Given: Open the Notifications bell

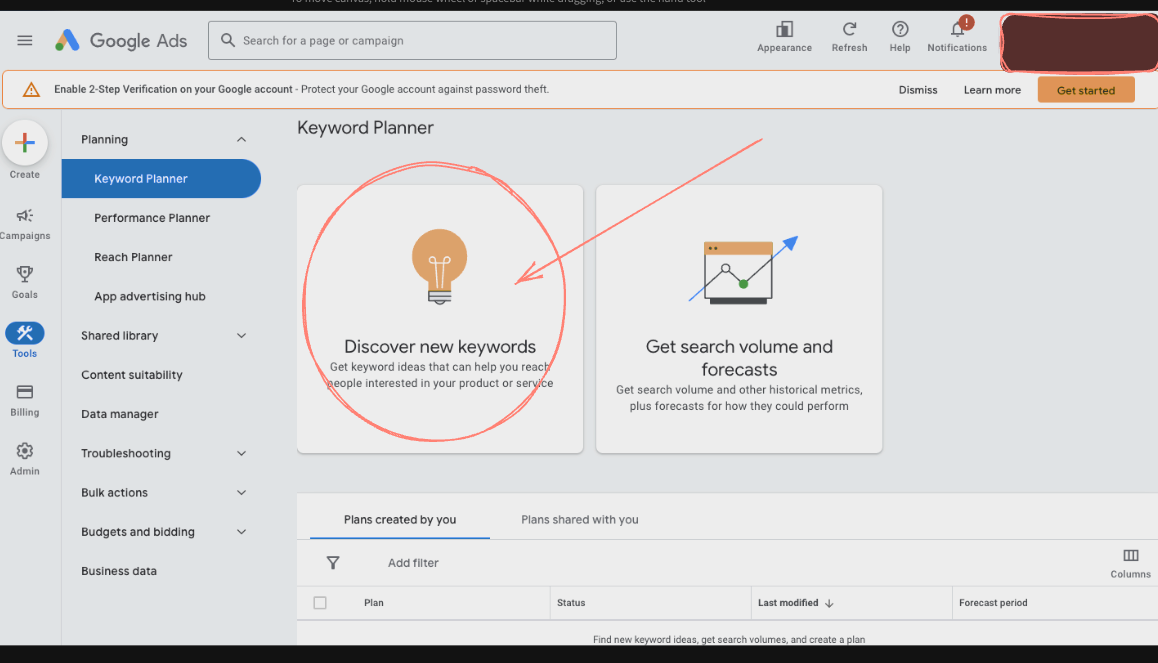Looking at the screenshot, I should click(x=957, y=30).
